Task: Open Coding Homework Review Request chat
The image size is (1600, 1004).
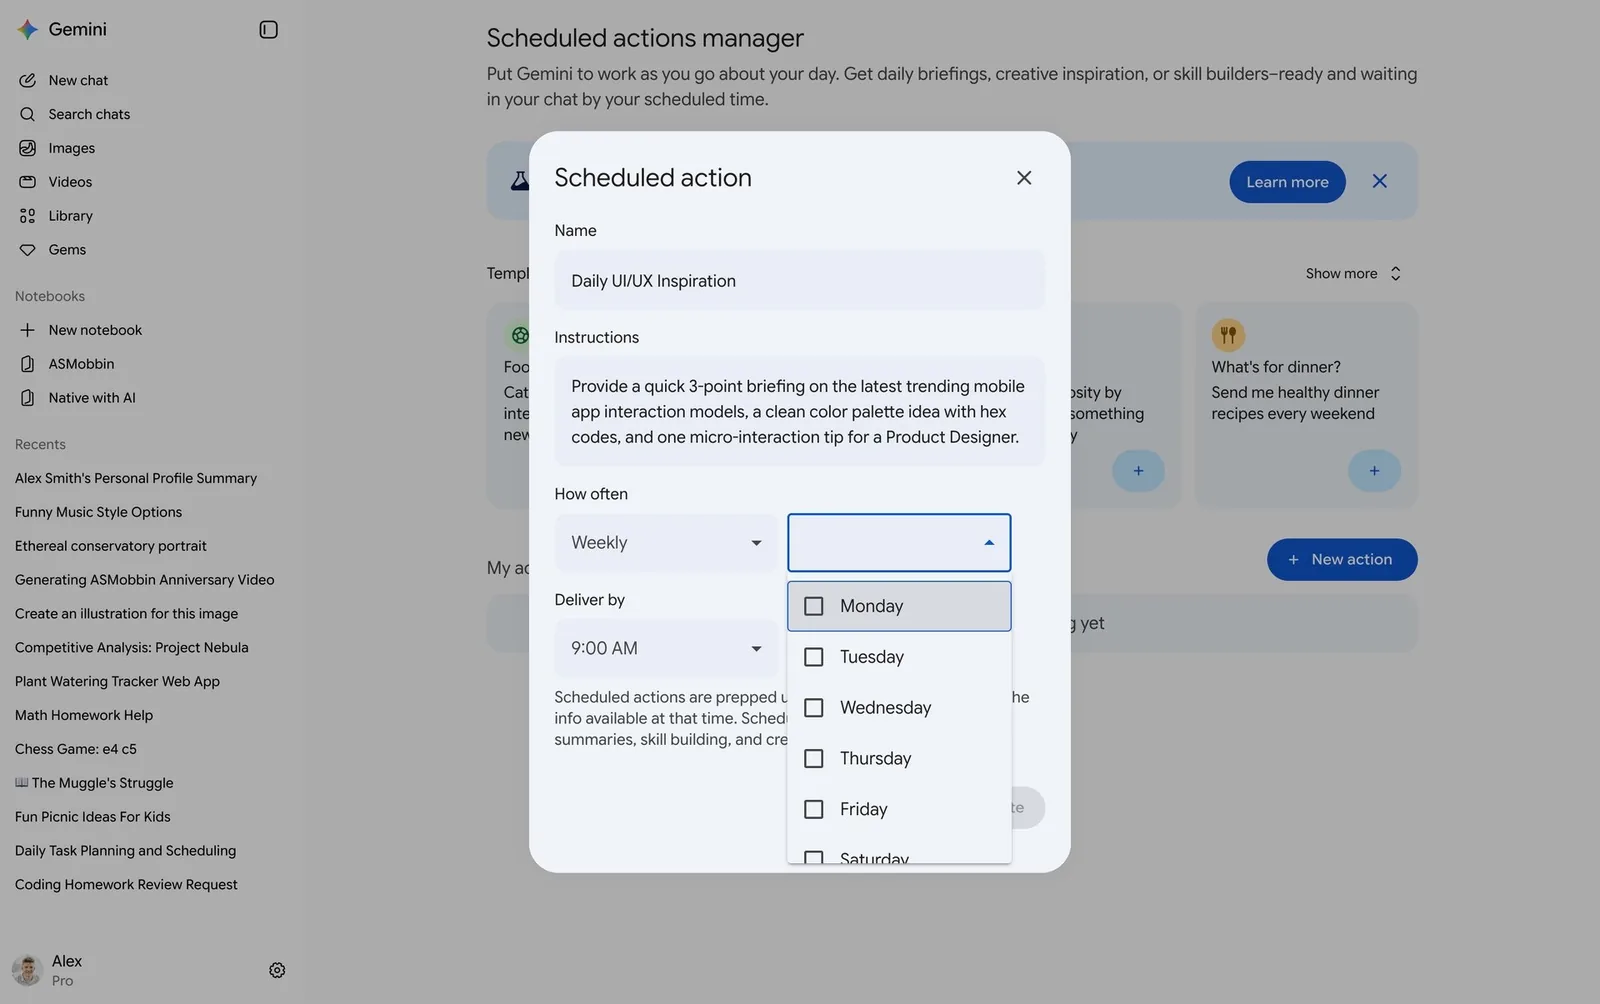Action: [126, 885]
